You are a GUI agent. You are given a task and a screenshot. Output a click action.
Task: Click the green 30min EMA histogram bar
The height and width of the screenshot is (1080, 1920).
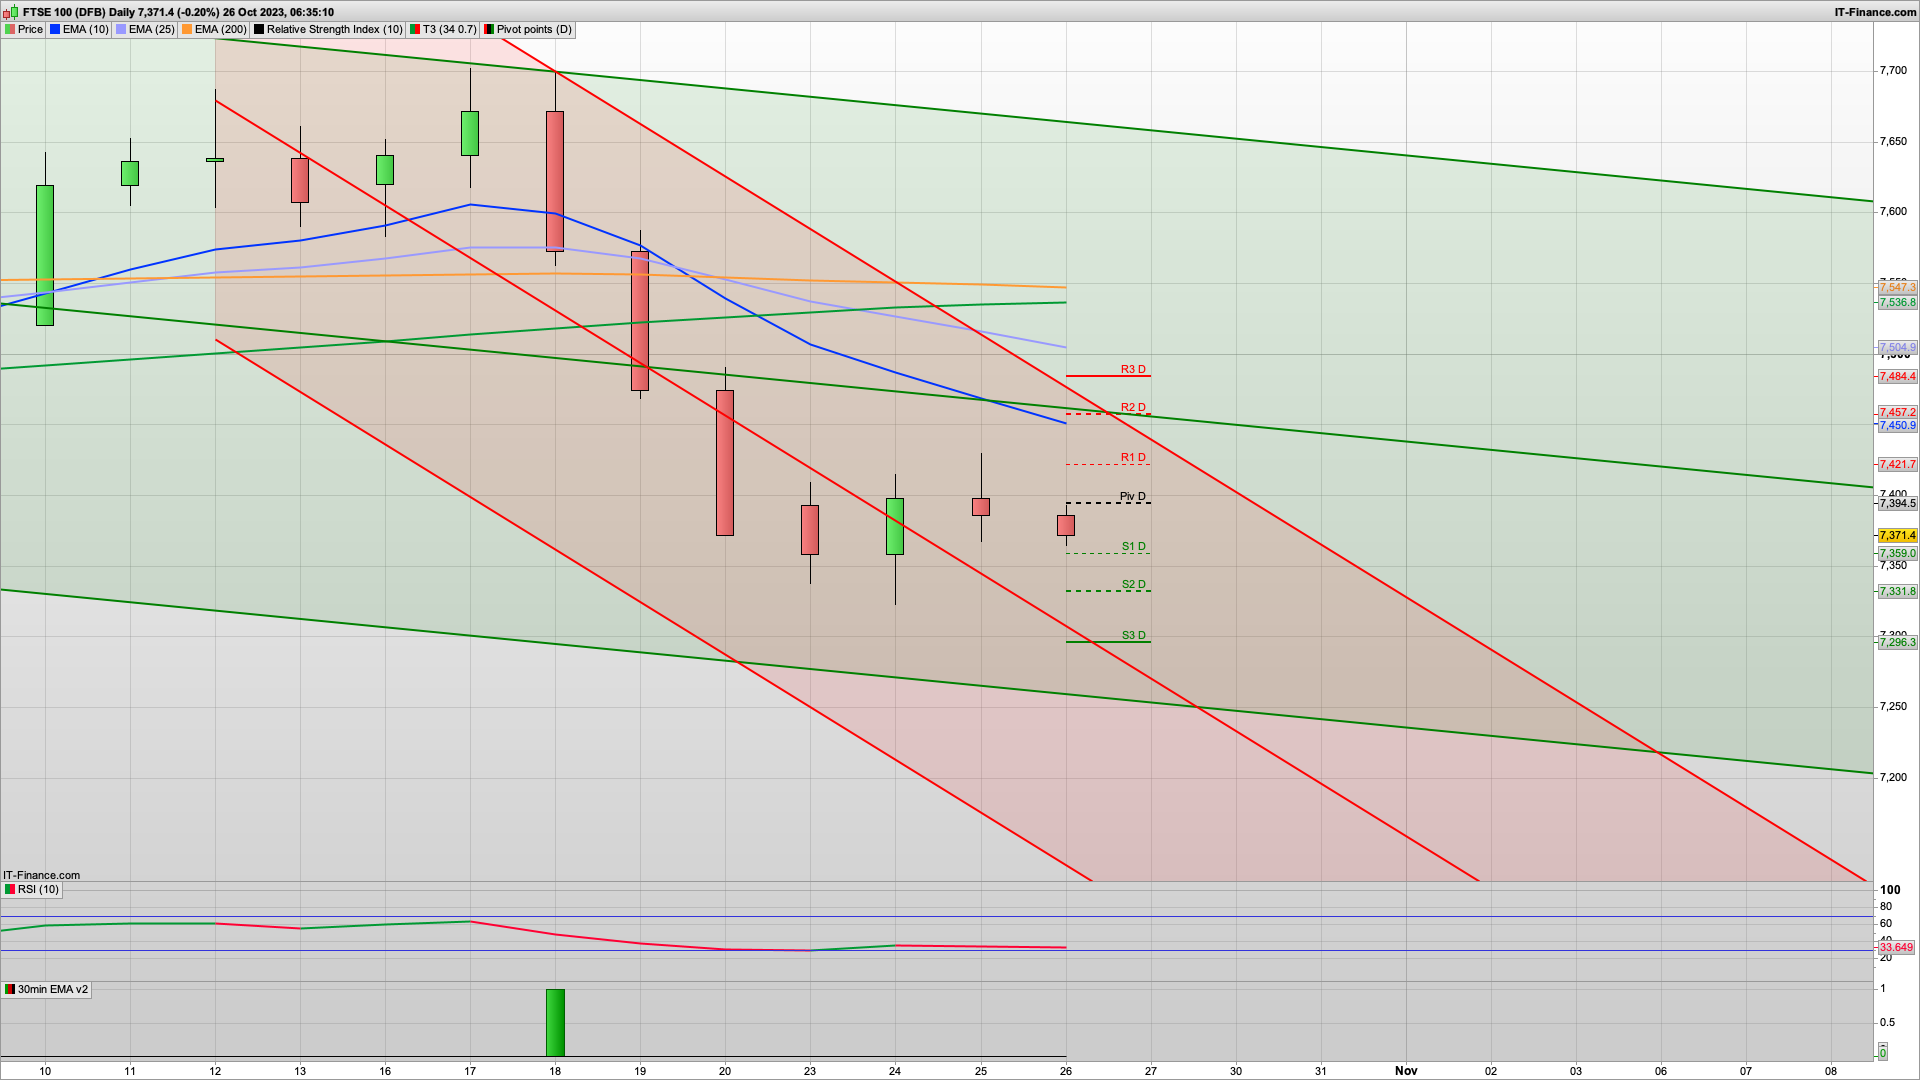tap(555, 1022)
